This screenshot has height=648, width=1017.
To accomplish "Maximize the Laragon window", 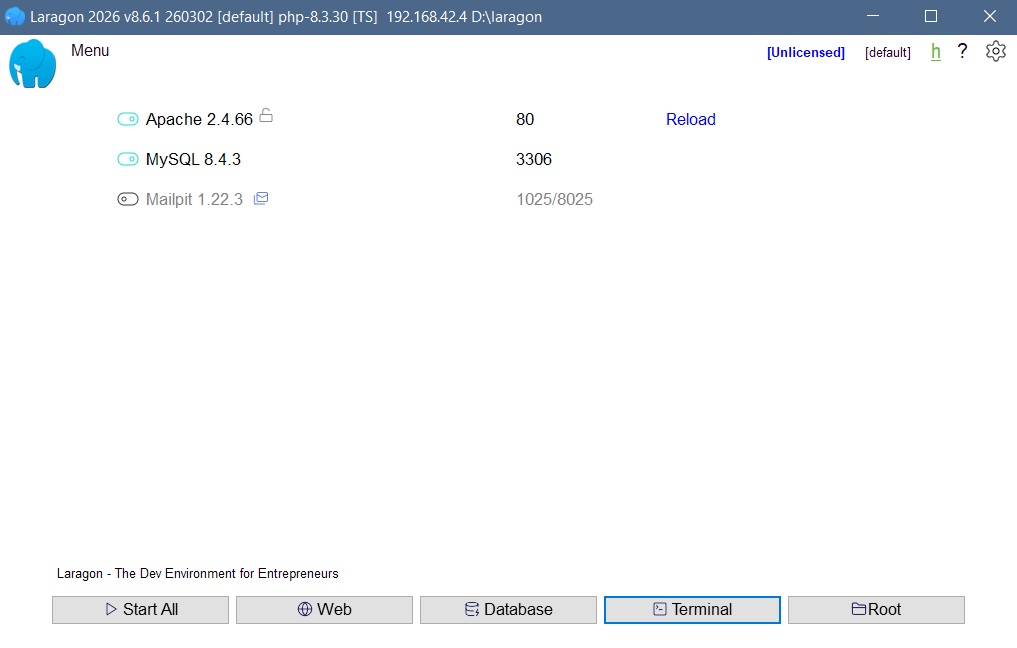I will [x=931, y=16].
